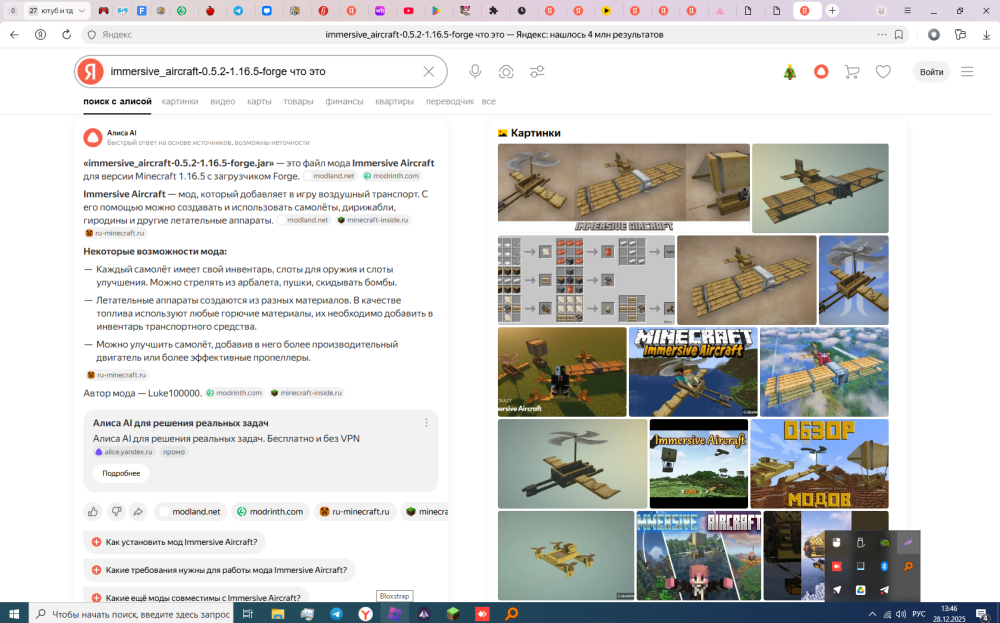Go back with the browser back arrow
Screen dimensions: 1000x623
pos(14,34)
